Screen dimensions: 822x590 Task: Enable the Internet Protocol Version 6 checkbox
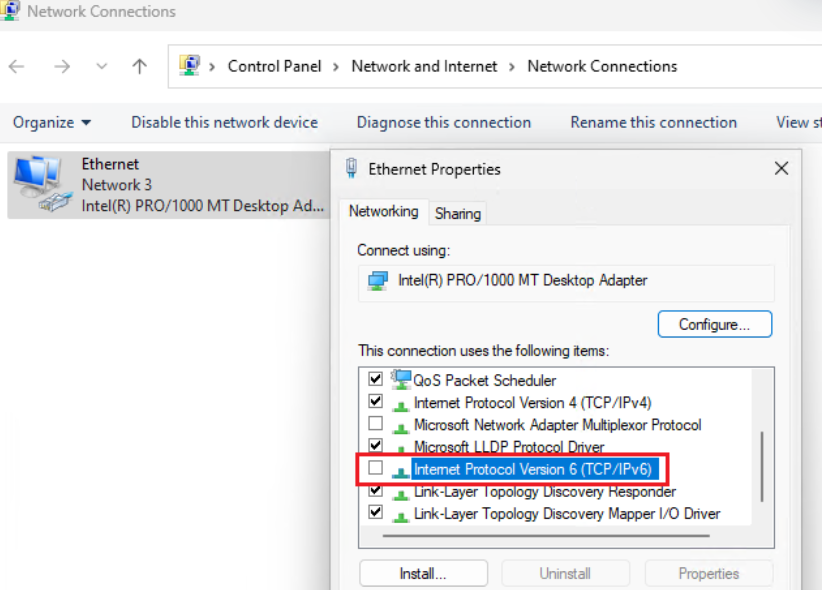coord(376,468)
